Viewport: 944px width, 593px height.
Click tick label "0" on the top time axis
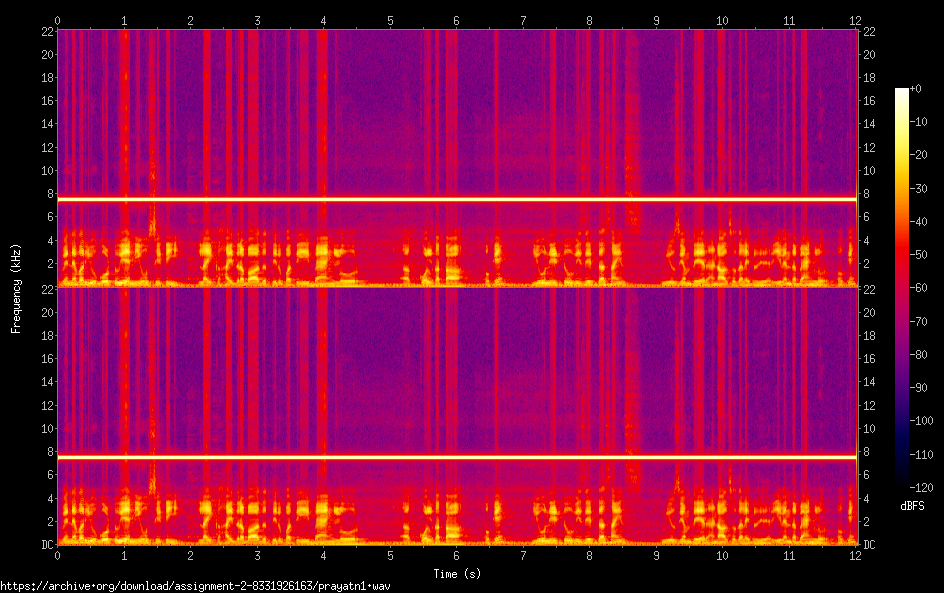click(57, 21)
